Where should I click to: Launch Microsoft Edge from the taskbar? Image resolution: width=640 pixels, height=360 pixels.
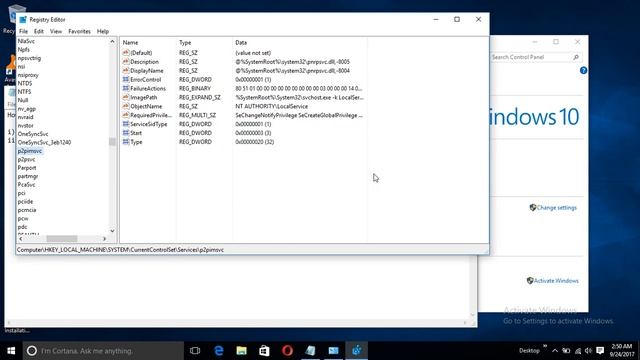[x=219, y=351]
